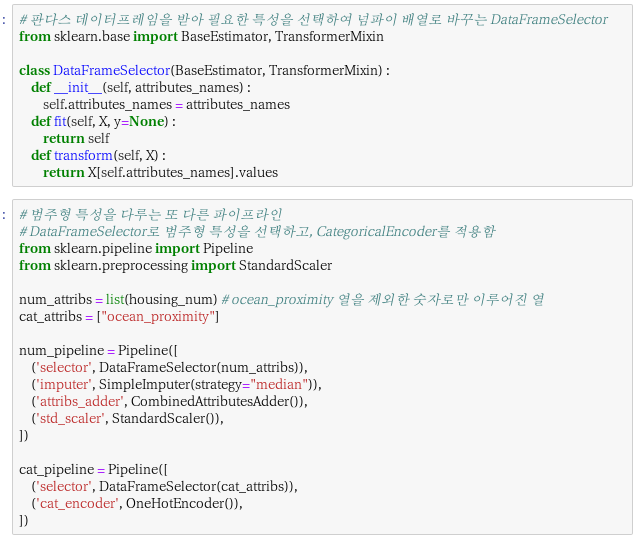Click the 'cat_pipeline = Pipeline([' line
This screenshot has height=543, width=642.
pos(93,469)
